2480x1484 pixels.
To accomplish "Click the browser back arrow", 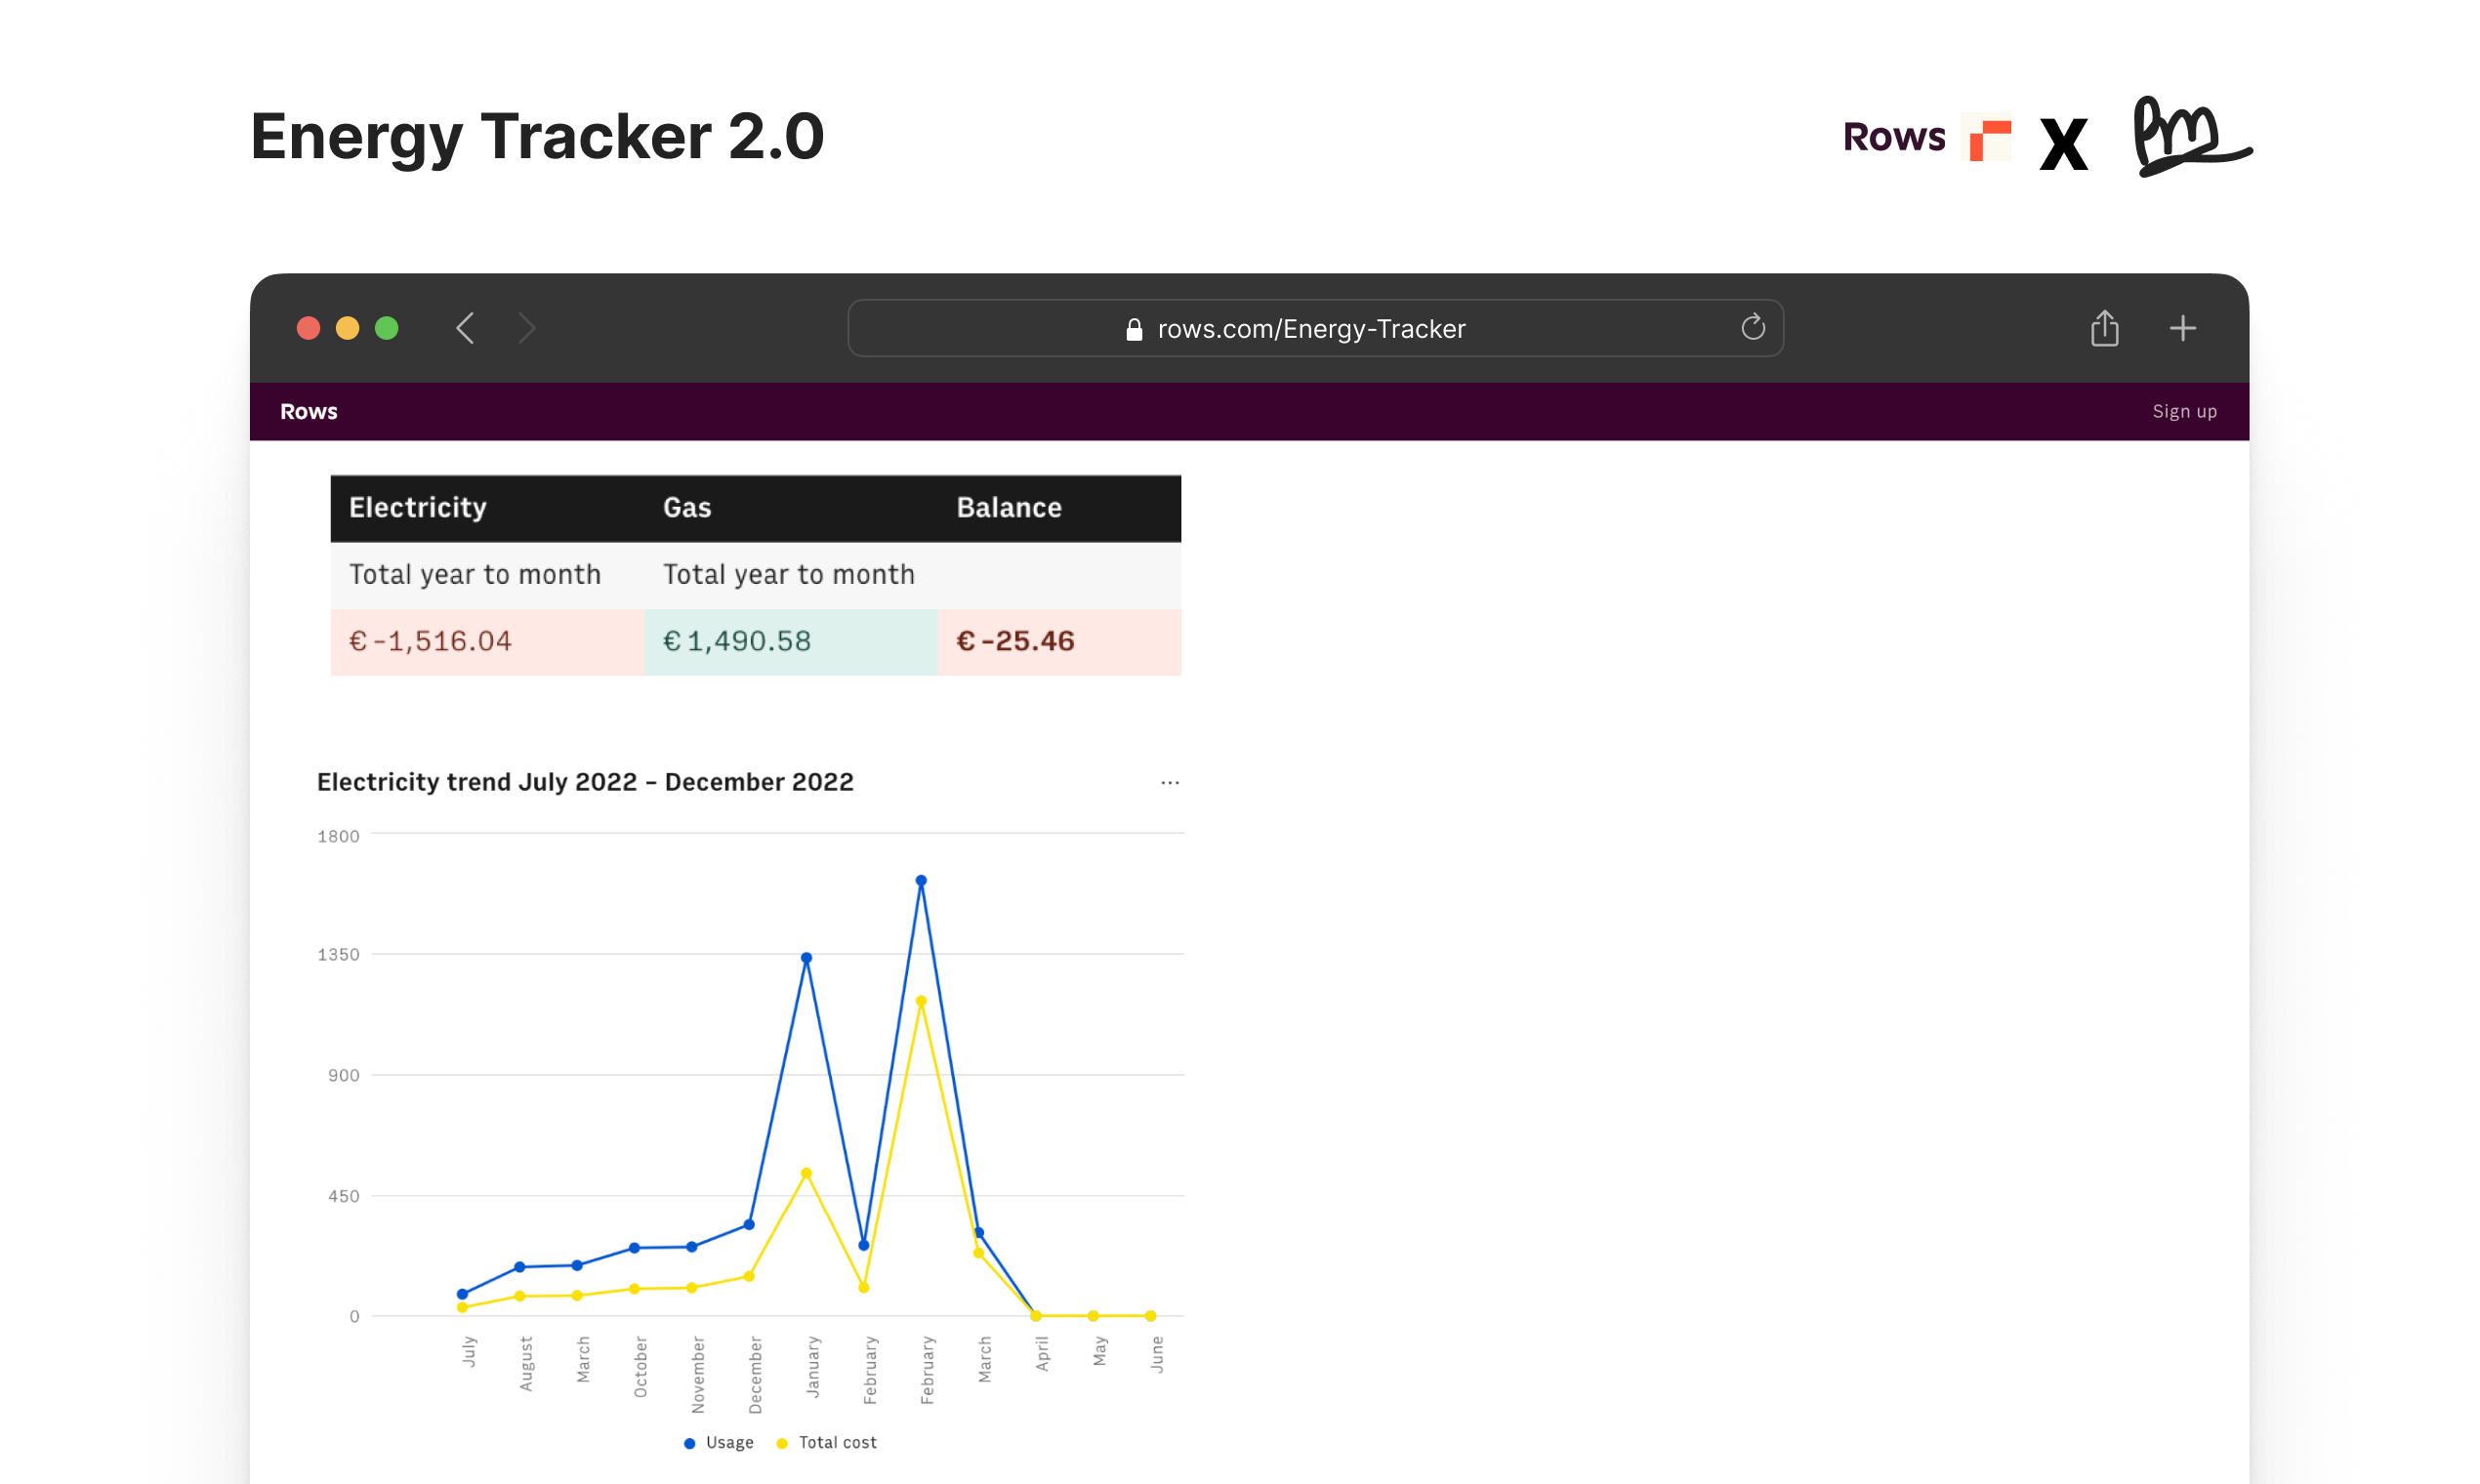I will click(465, 328).
